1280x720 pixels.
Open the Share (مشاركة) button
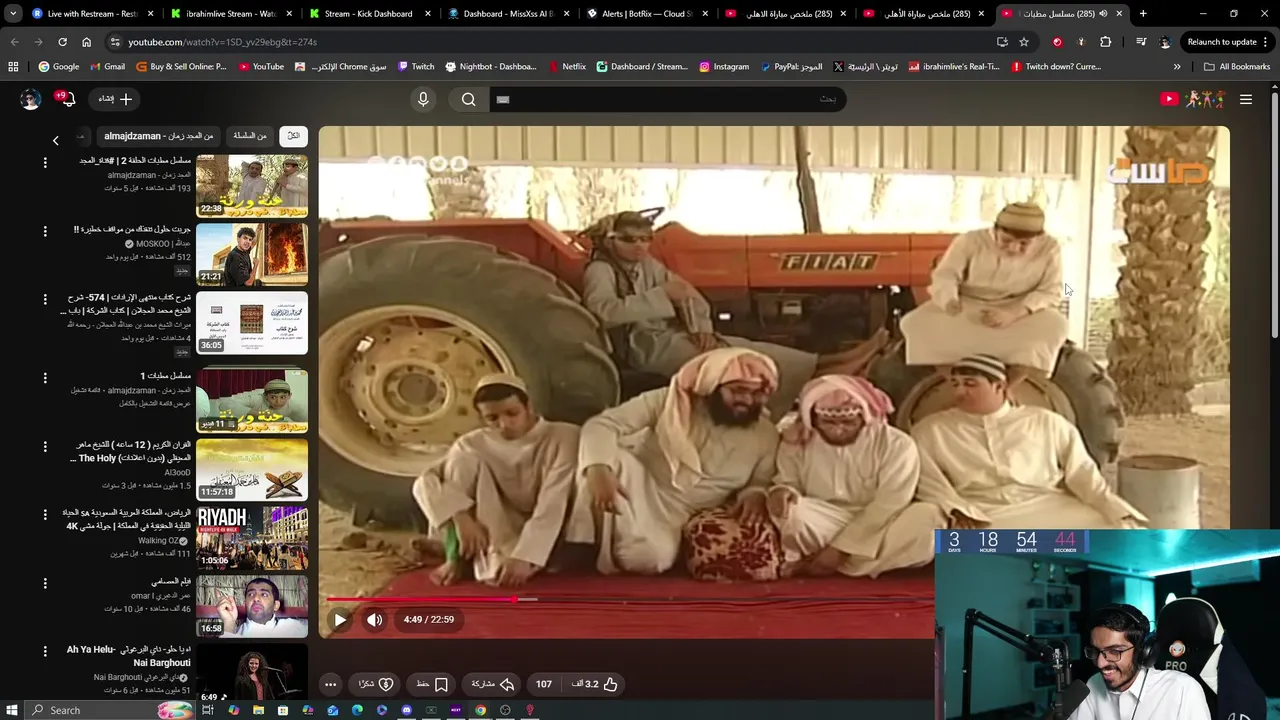493,684
